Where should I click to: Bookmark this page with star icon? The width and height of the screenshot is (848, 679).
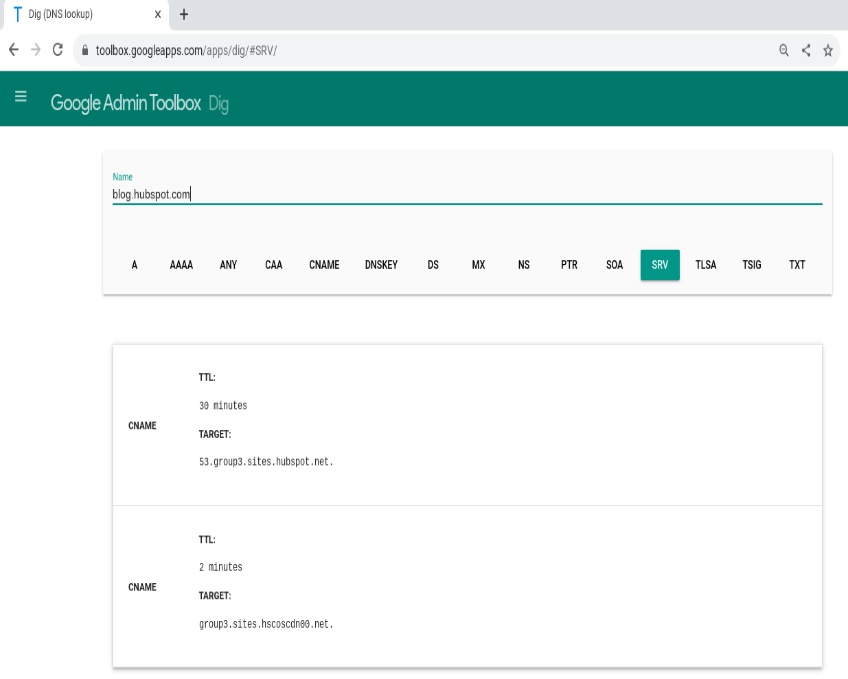828,50
